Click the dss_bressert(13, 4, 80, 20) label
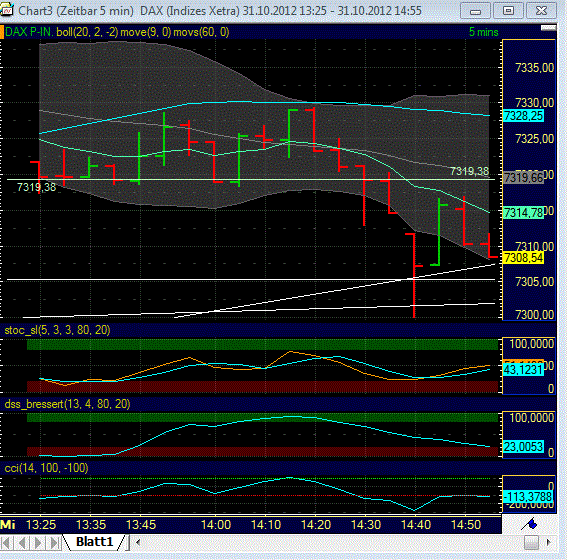Image resolution: width=567 pixels, height=560 pixels. (67, 404)
